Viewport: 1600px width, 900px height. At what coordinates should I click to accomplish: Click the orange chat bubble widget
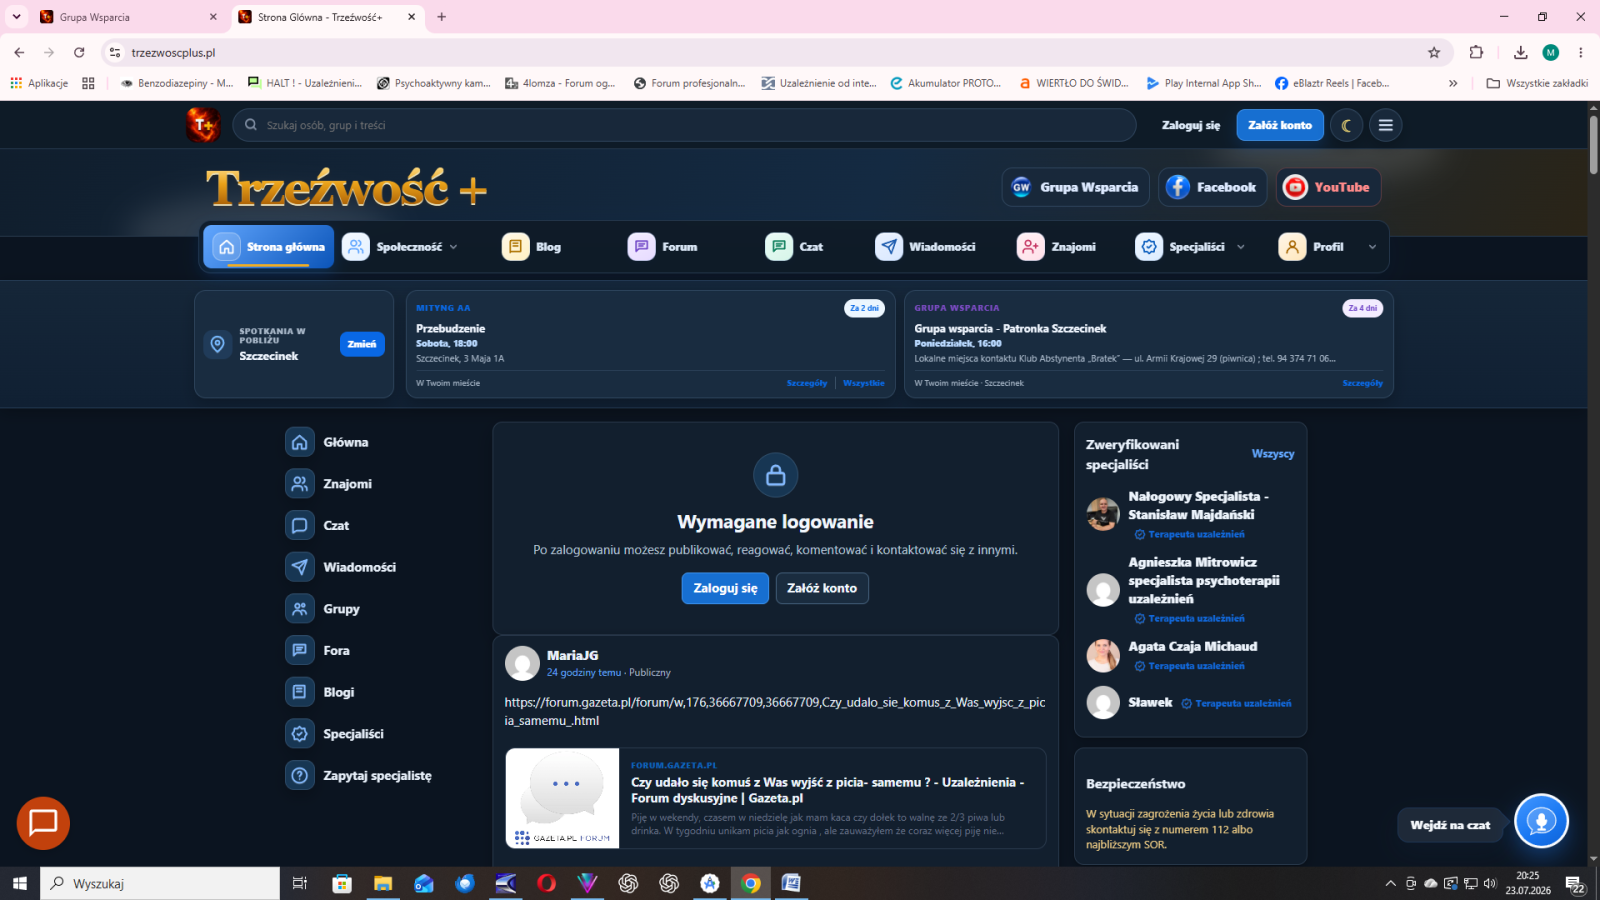point(43,823)
